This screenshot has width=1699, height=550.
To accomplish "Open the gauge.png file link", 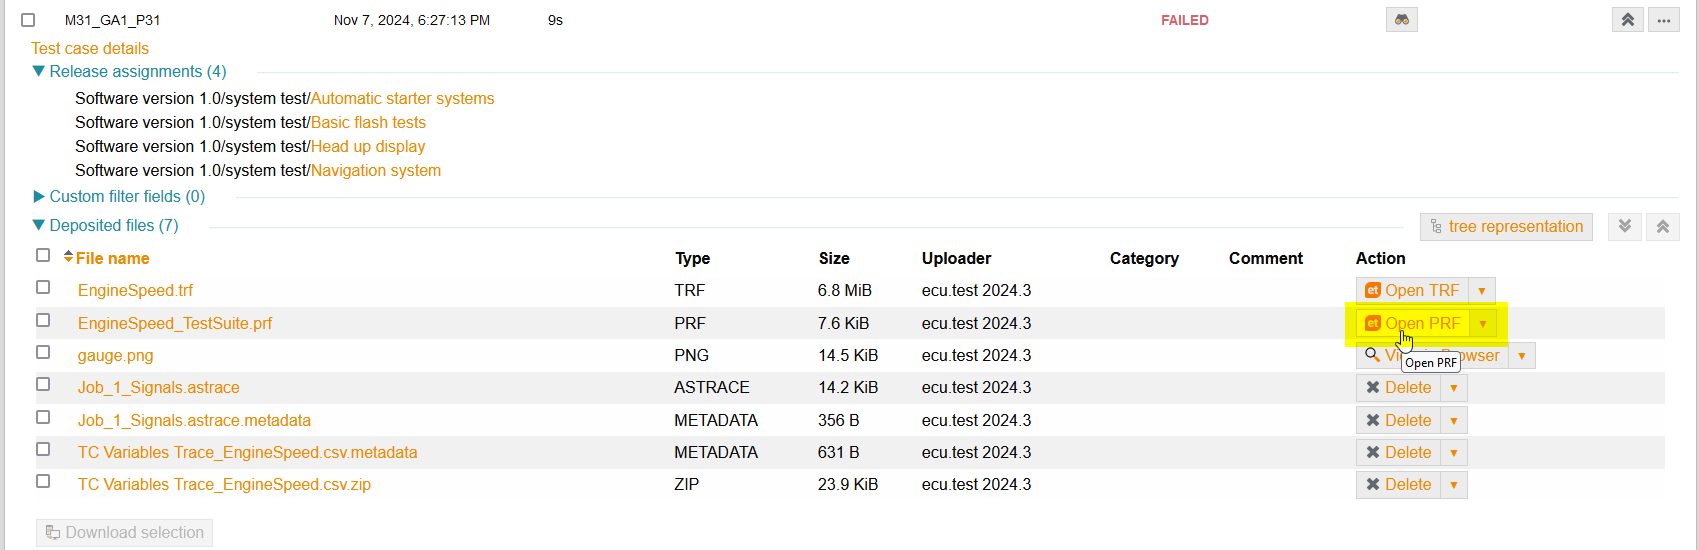I will tap(115, 355).
